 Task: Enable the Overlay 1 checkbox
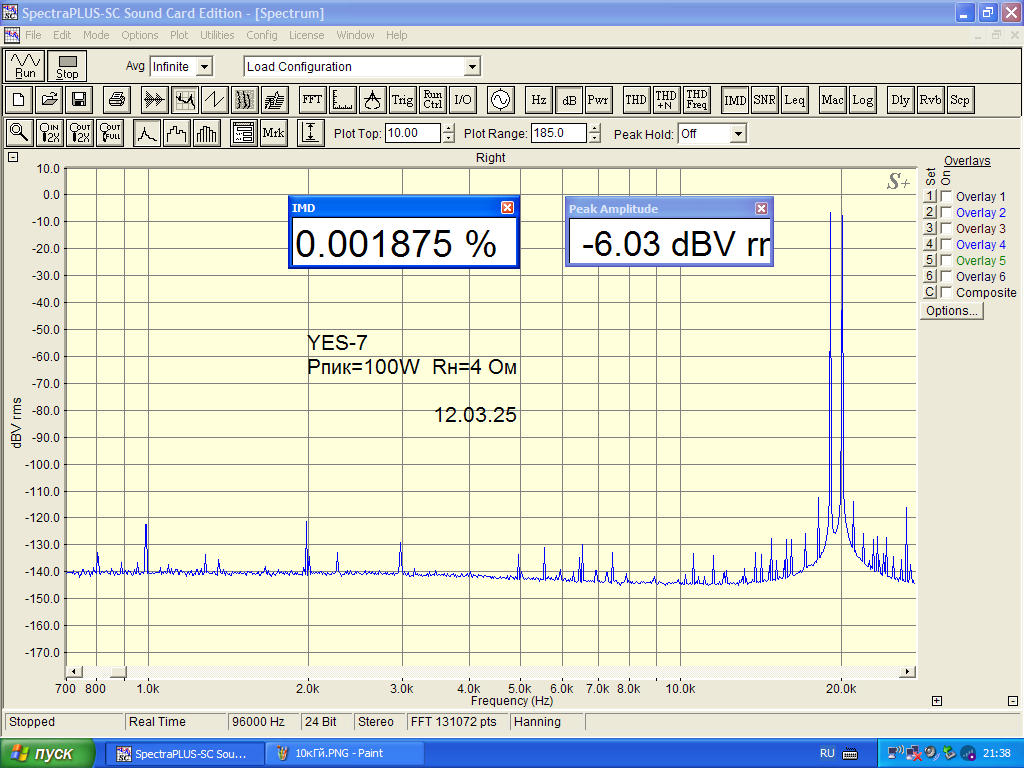pyautogui.click(x=946, y=197)
